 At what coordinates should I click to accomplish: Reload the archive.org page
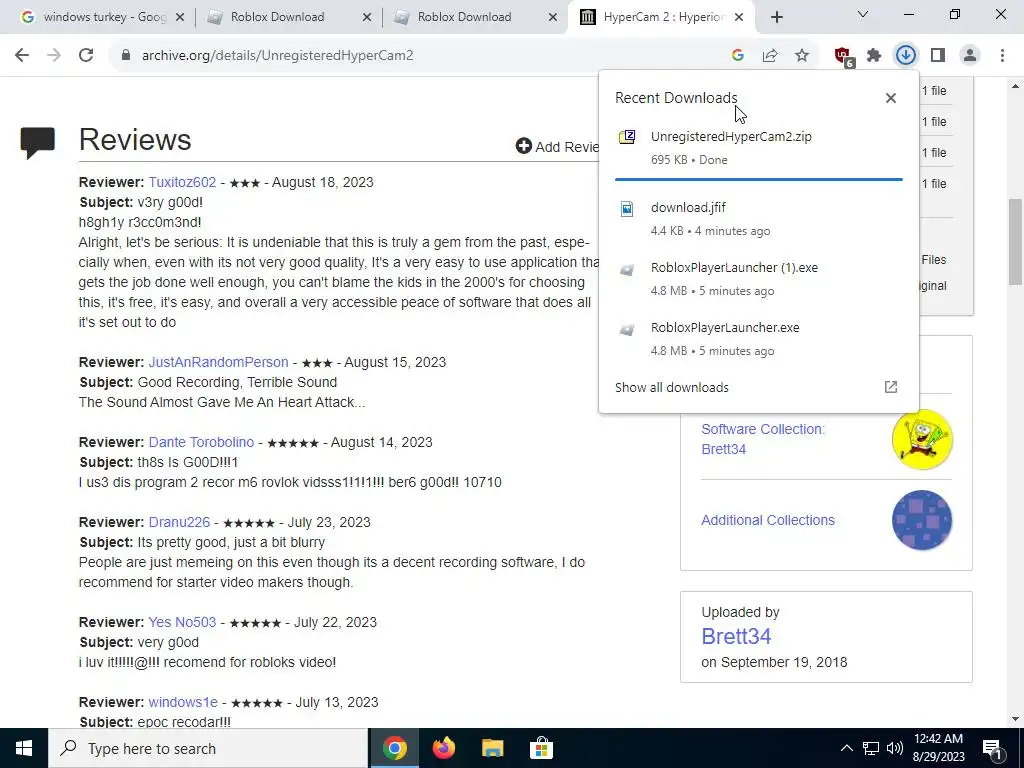pos(86,56)
